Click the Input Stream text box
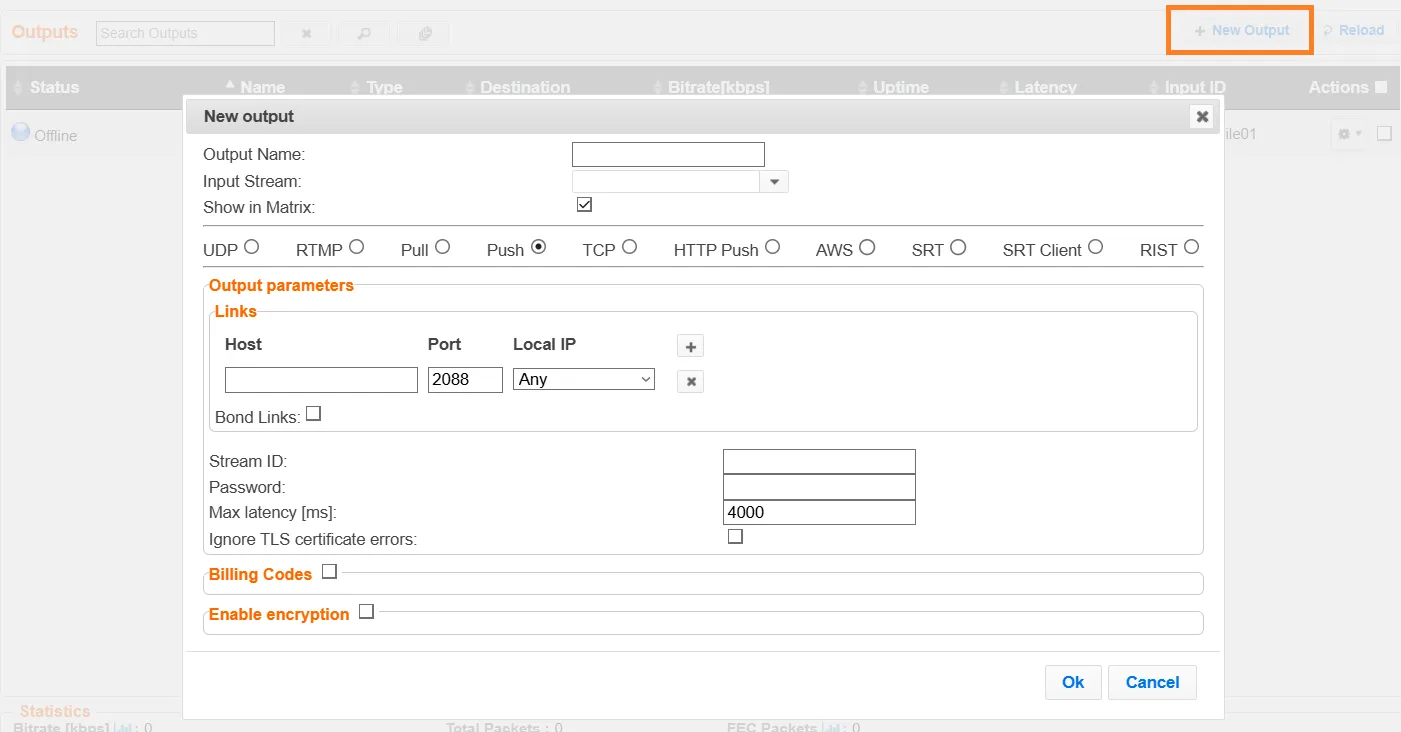Viewport: 1401px width, 732px height. pos(666,182)
